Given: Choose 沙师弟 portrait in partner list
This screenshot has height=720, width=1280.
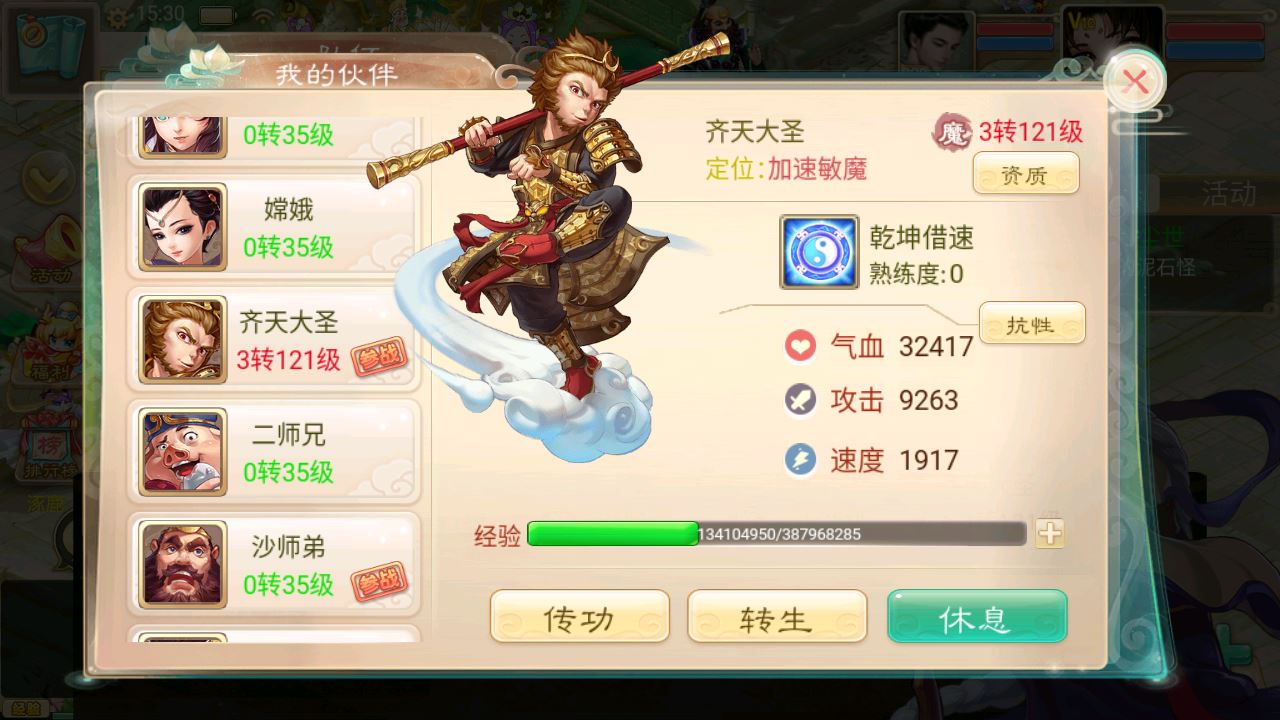Looking at the screenshot, I should pyautogui.click(x=183, y=563).
